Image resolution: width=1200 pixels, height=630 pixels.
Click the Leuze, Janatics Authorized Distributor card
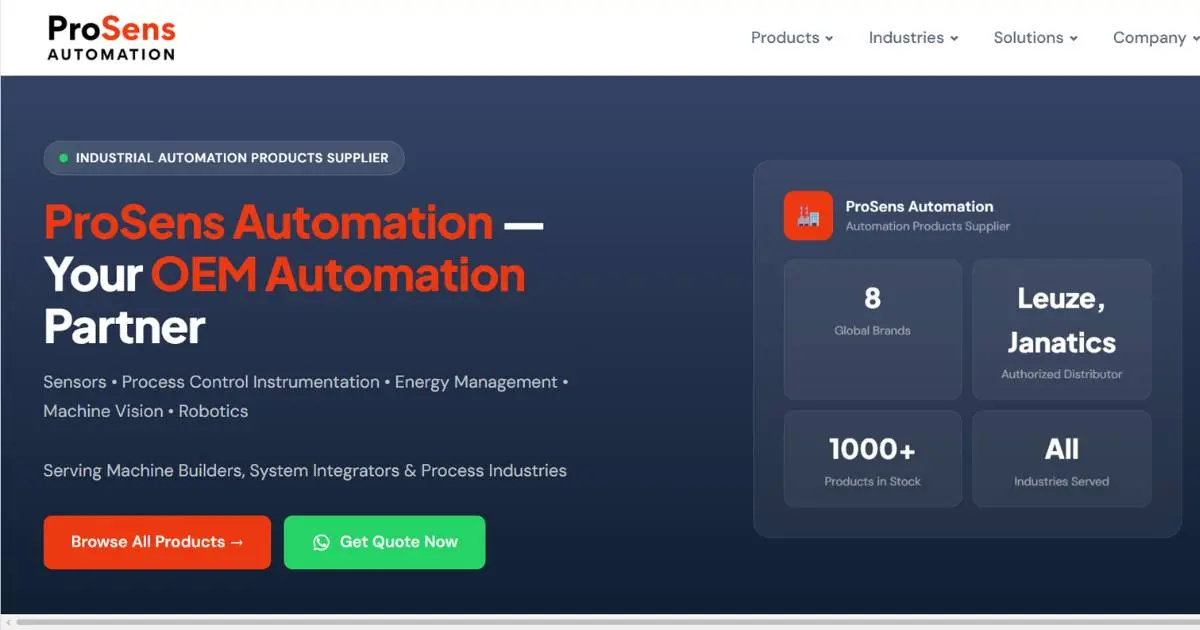click(1062, 330)
